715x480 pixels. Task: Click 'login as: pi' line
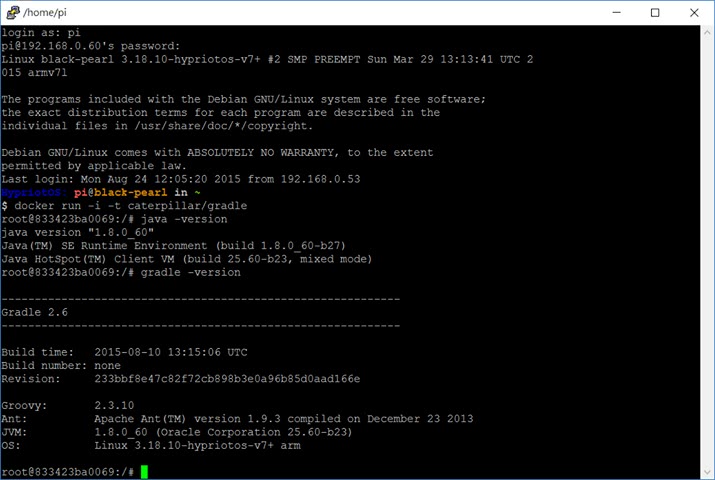tap(41, 32)
